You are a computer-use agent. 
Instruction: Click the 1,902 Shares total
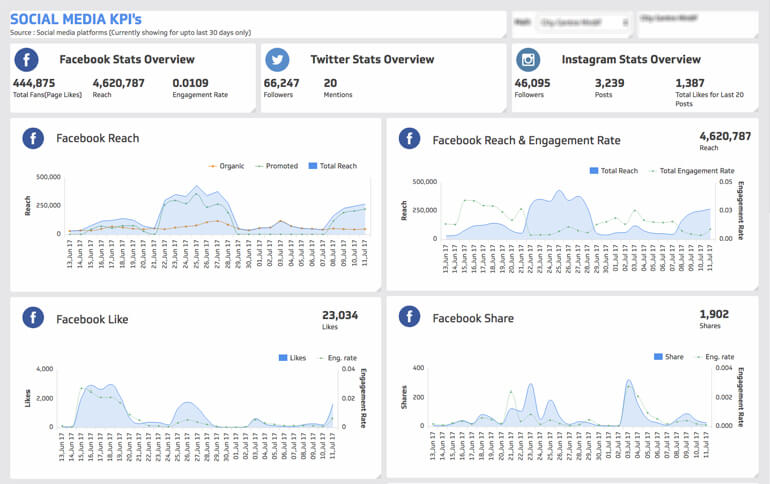[x=714, y=314]
